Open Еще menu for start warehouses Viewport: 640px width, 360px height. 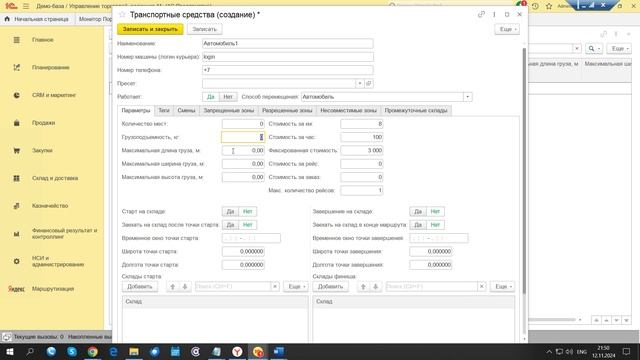coord(296,287)
